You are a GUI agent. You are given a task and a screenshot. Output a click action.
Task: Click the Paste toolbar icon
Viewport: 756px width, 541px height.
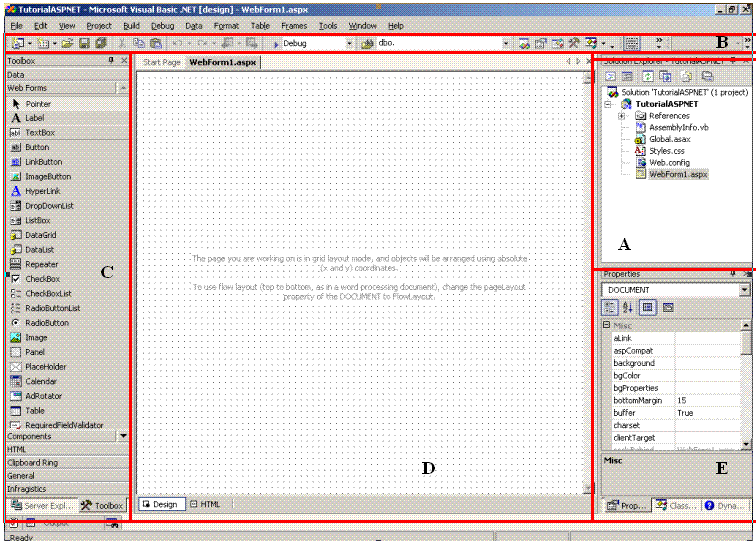(x=156, y=43)
